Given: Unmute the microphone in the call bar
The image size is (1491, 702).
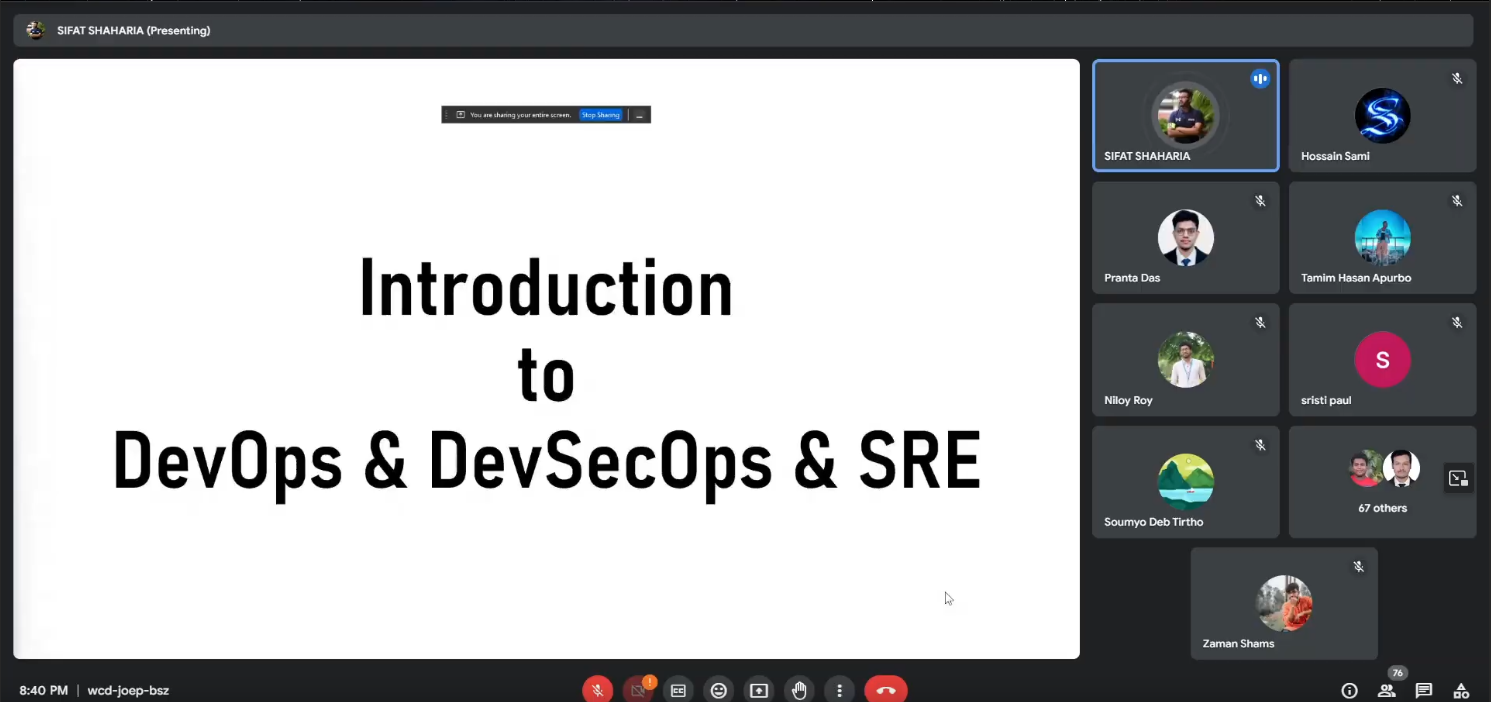Looking at the screenshot, I should [x=597, y=690].
